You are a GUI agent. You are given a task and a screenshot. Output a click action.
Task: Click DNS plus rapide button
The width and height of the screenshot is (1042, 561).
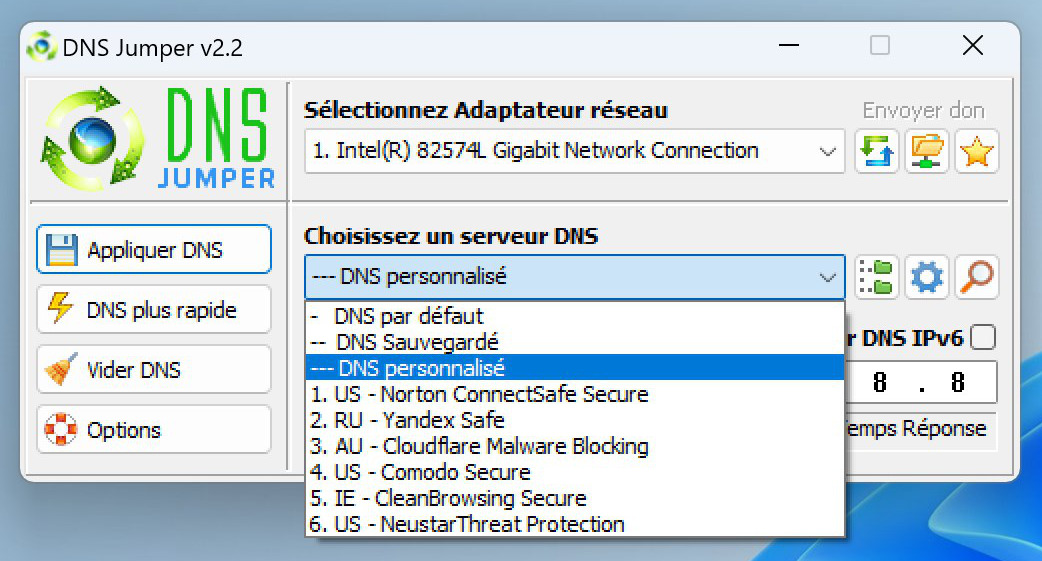pyautogui.click(x=154, y=309)
